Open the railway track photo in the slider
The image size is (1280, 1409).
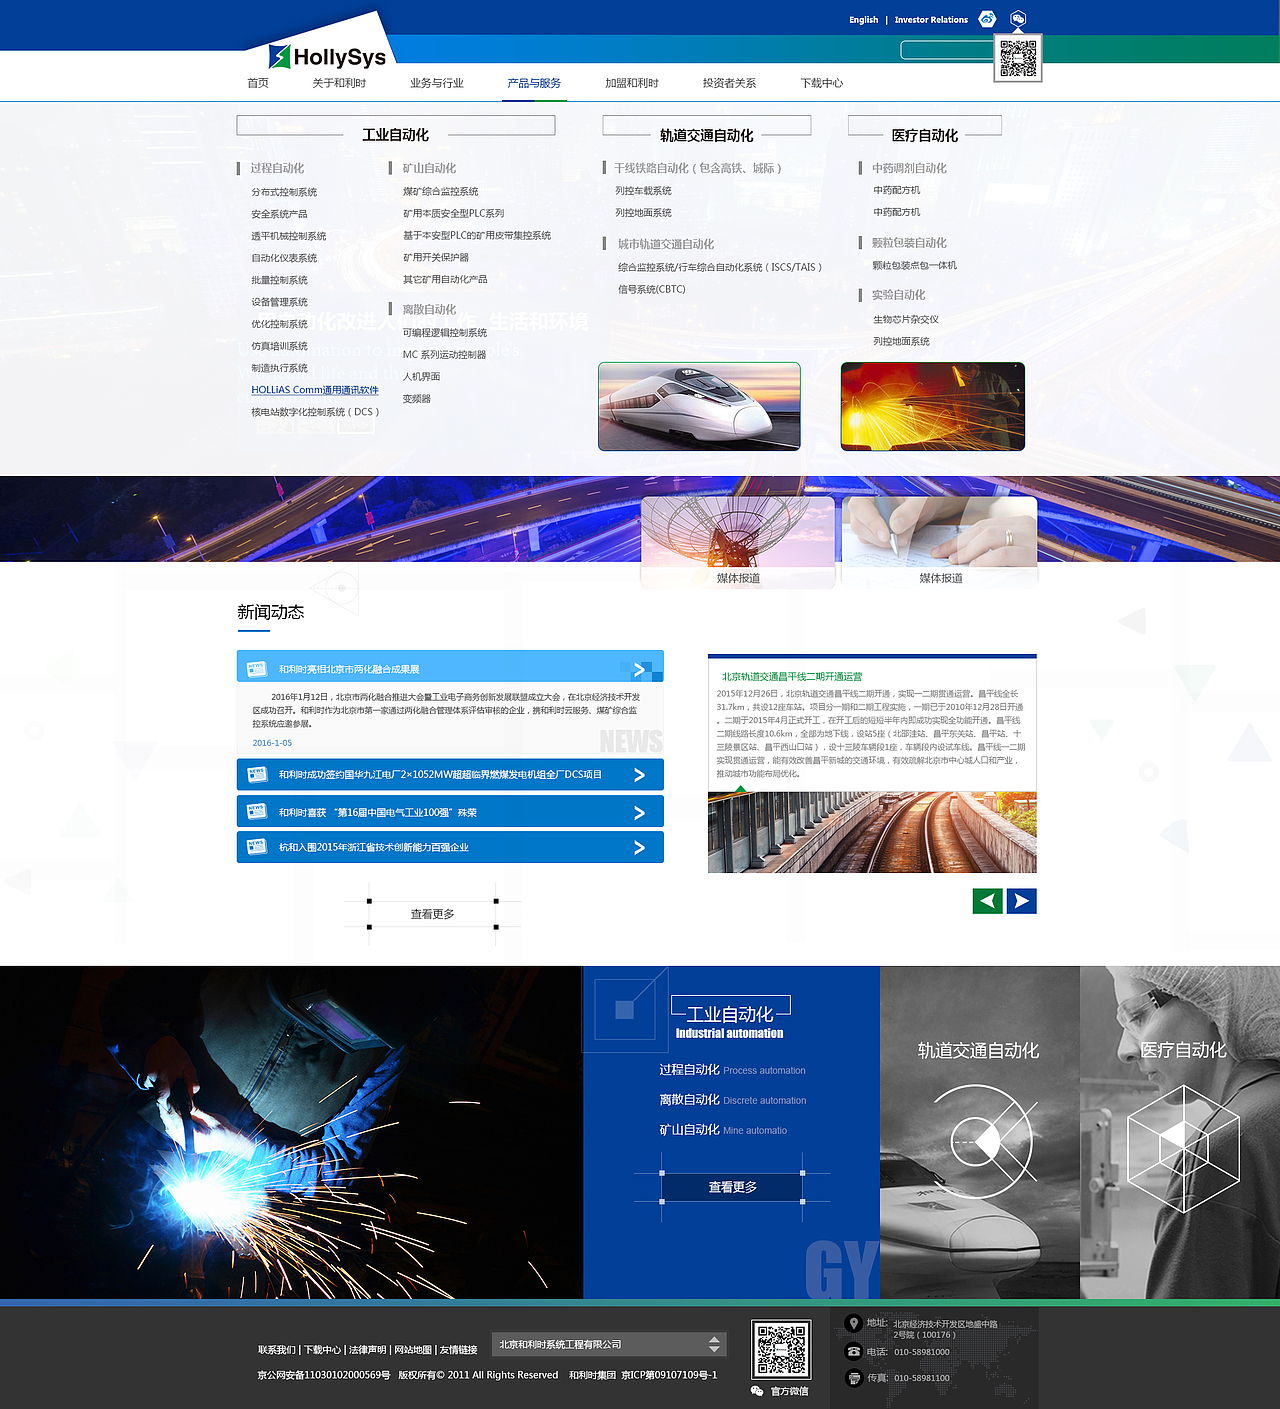tap(872, 832)
